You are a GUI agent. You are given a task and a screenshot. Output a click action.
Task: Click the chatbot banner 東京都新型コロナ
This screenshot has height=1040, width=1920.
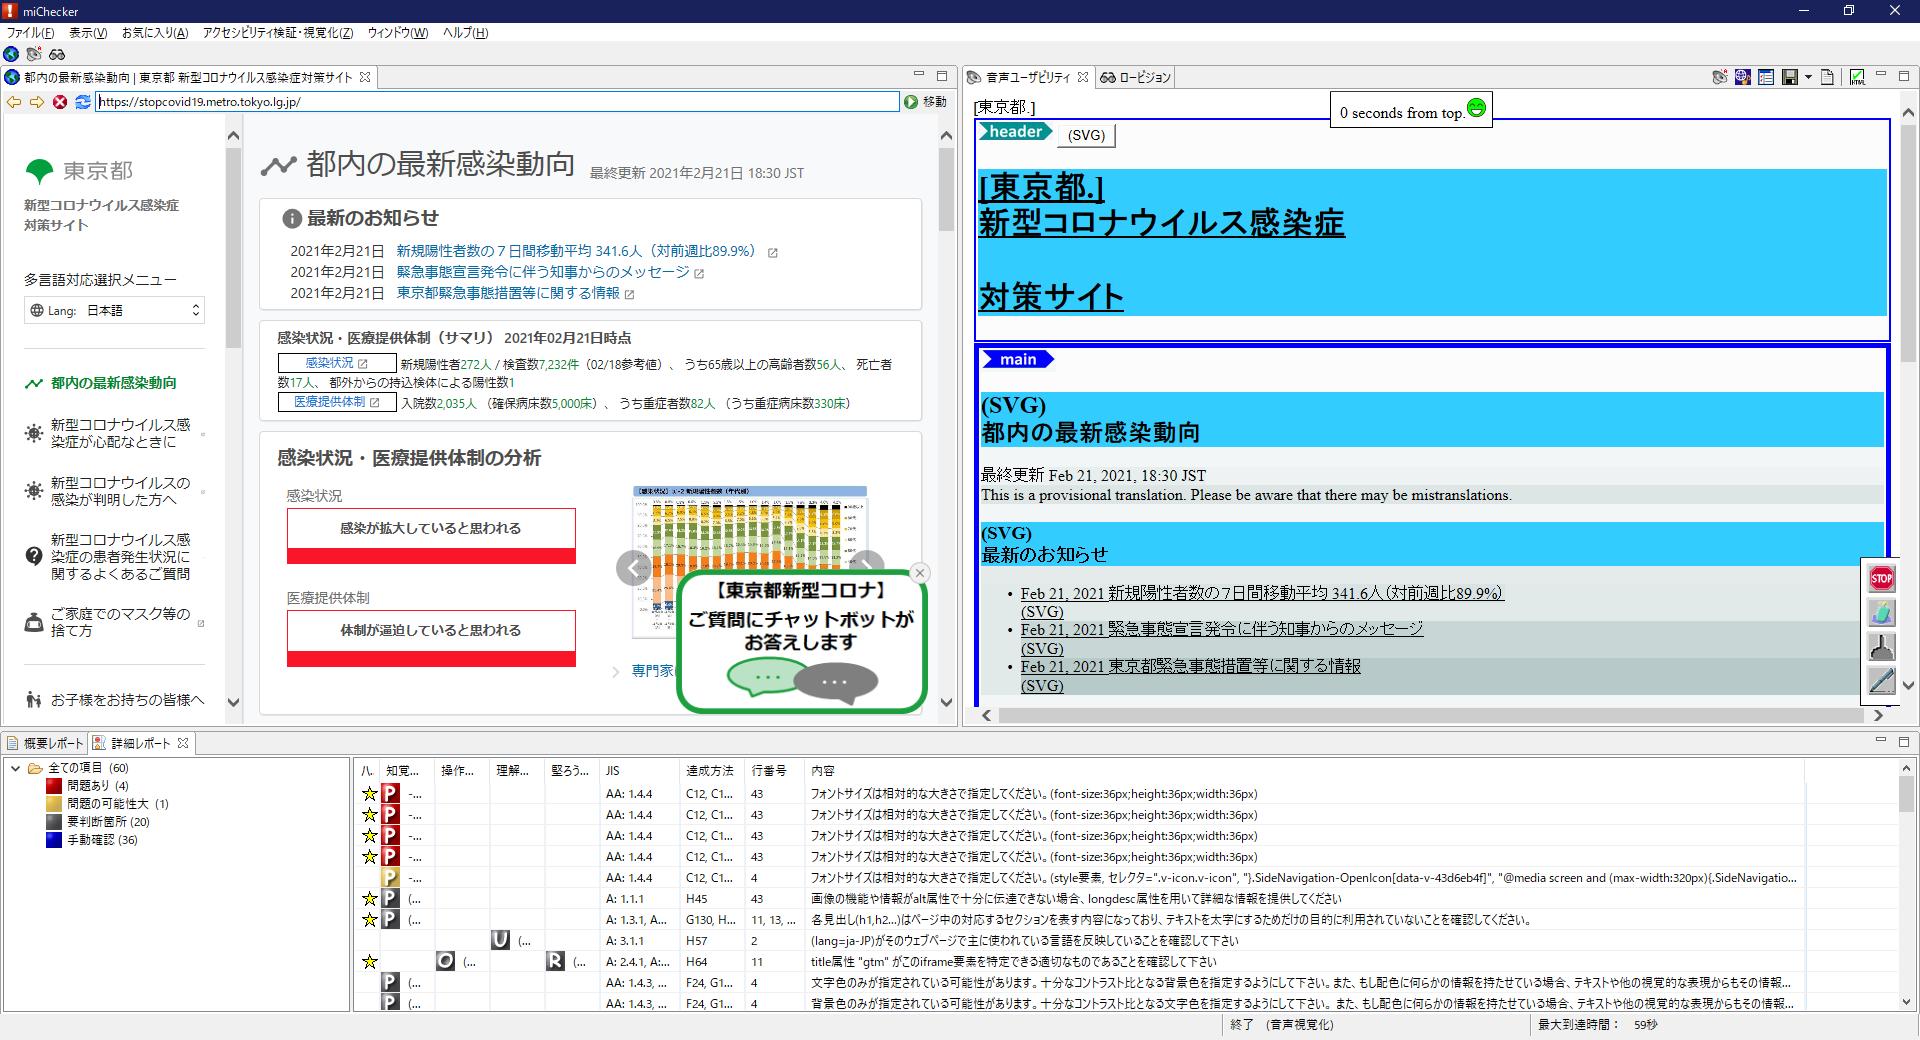point(801,641)
